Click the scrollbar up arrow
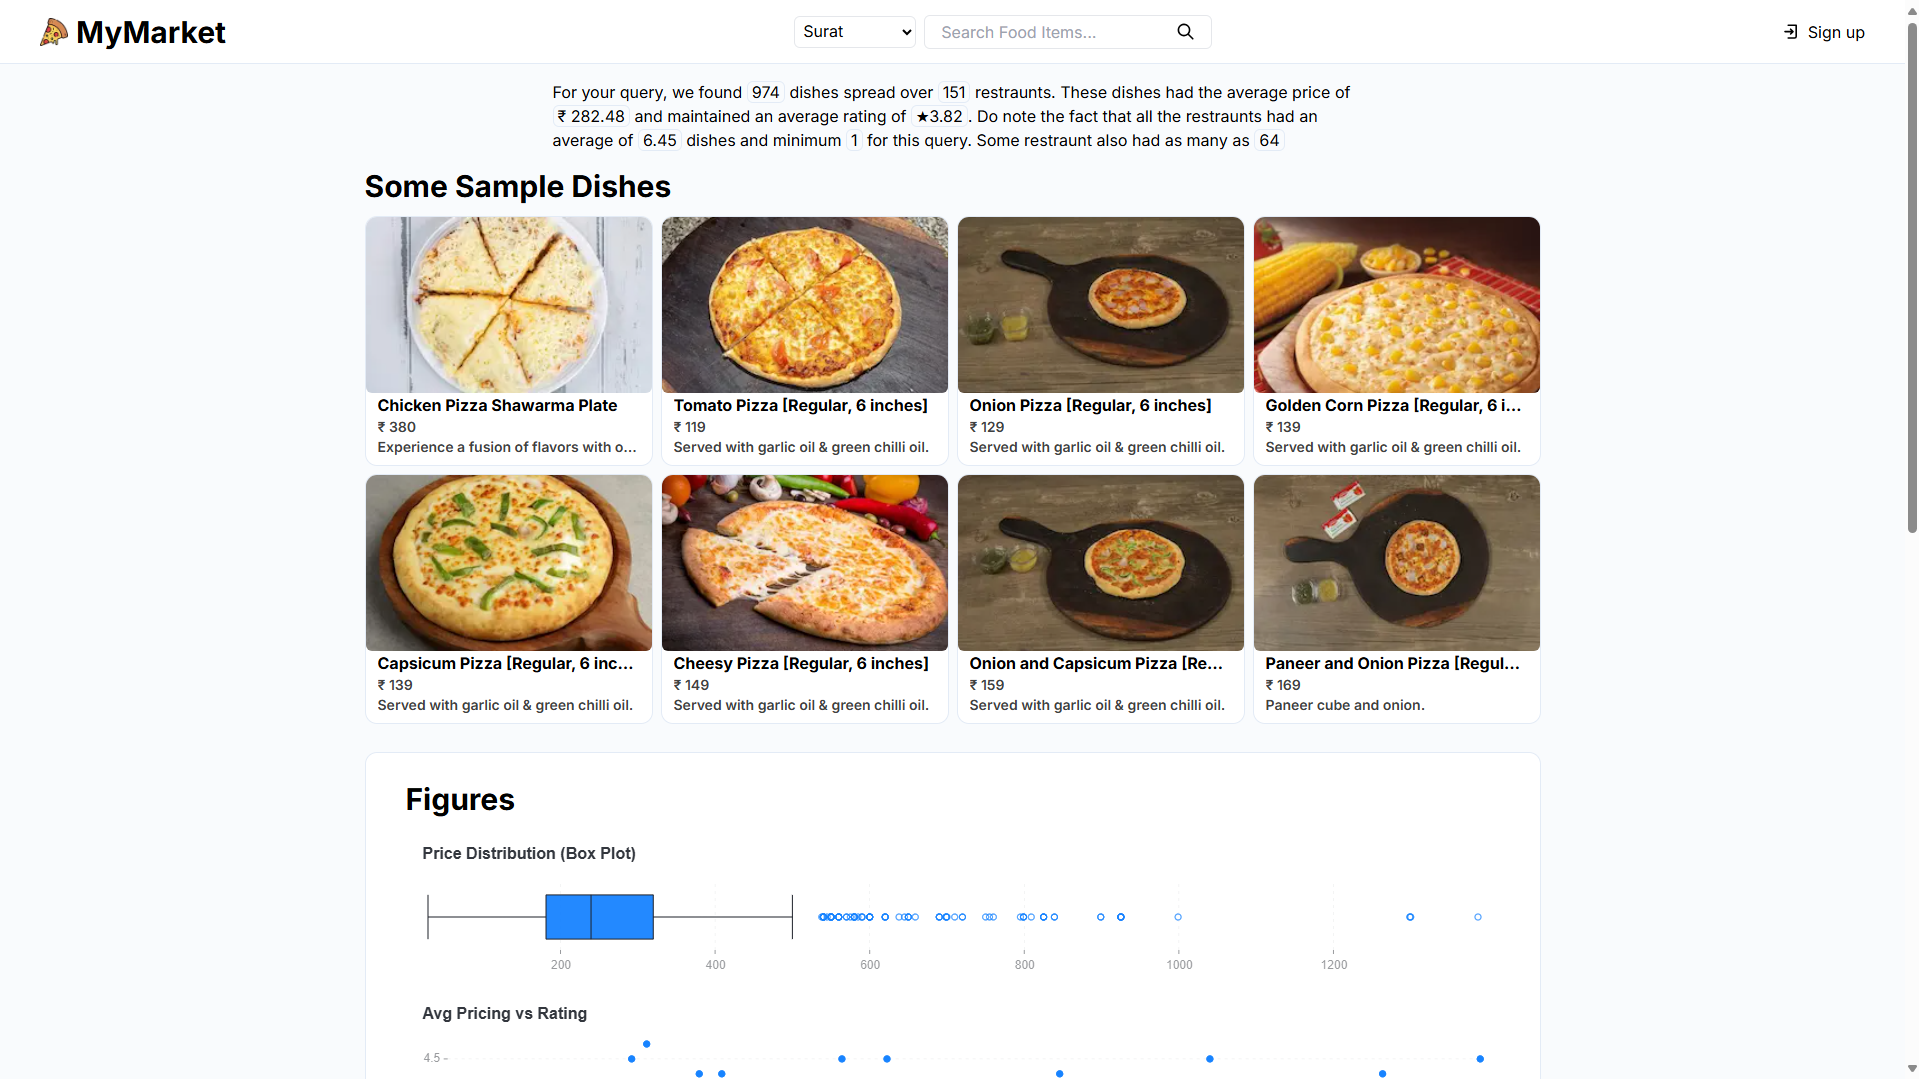 [1909, 10]
